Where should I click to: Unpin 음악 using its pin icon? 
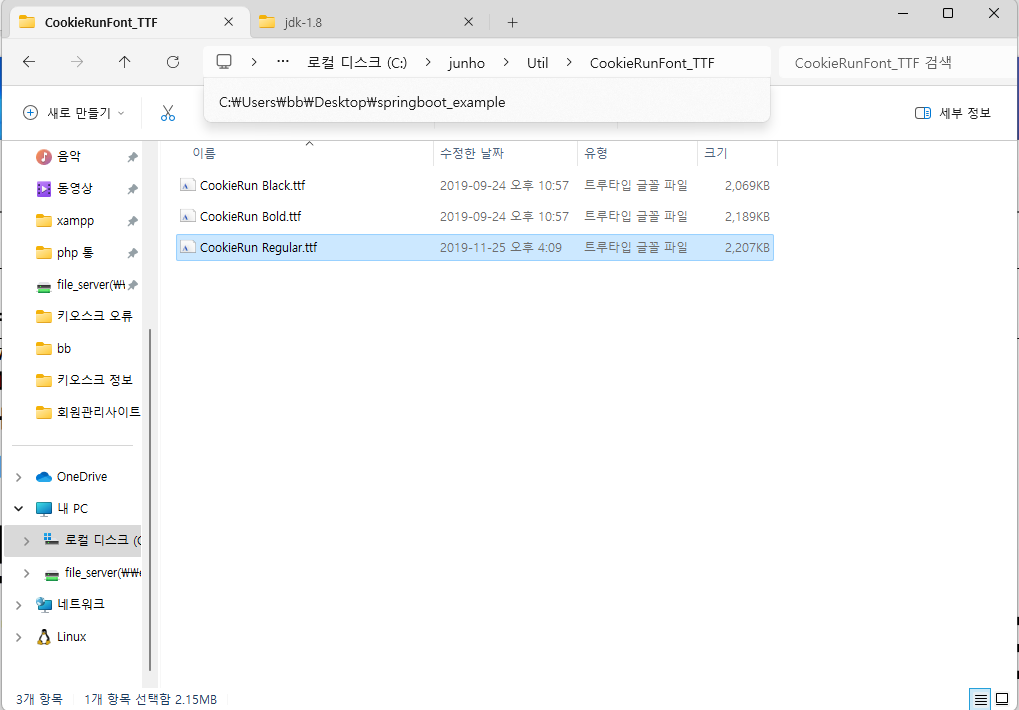pyautogui.click(x=133, y=157)
